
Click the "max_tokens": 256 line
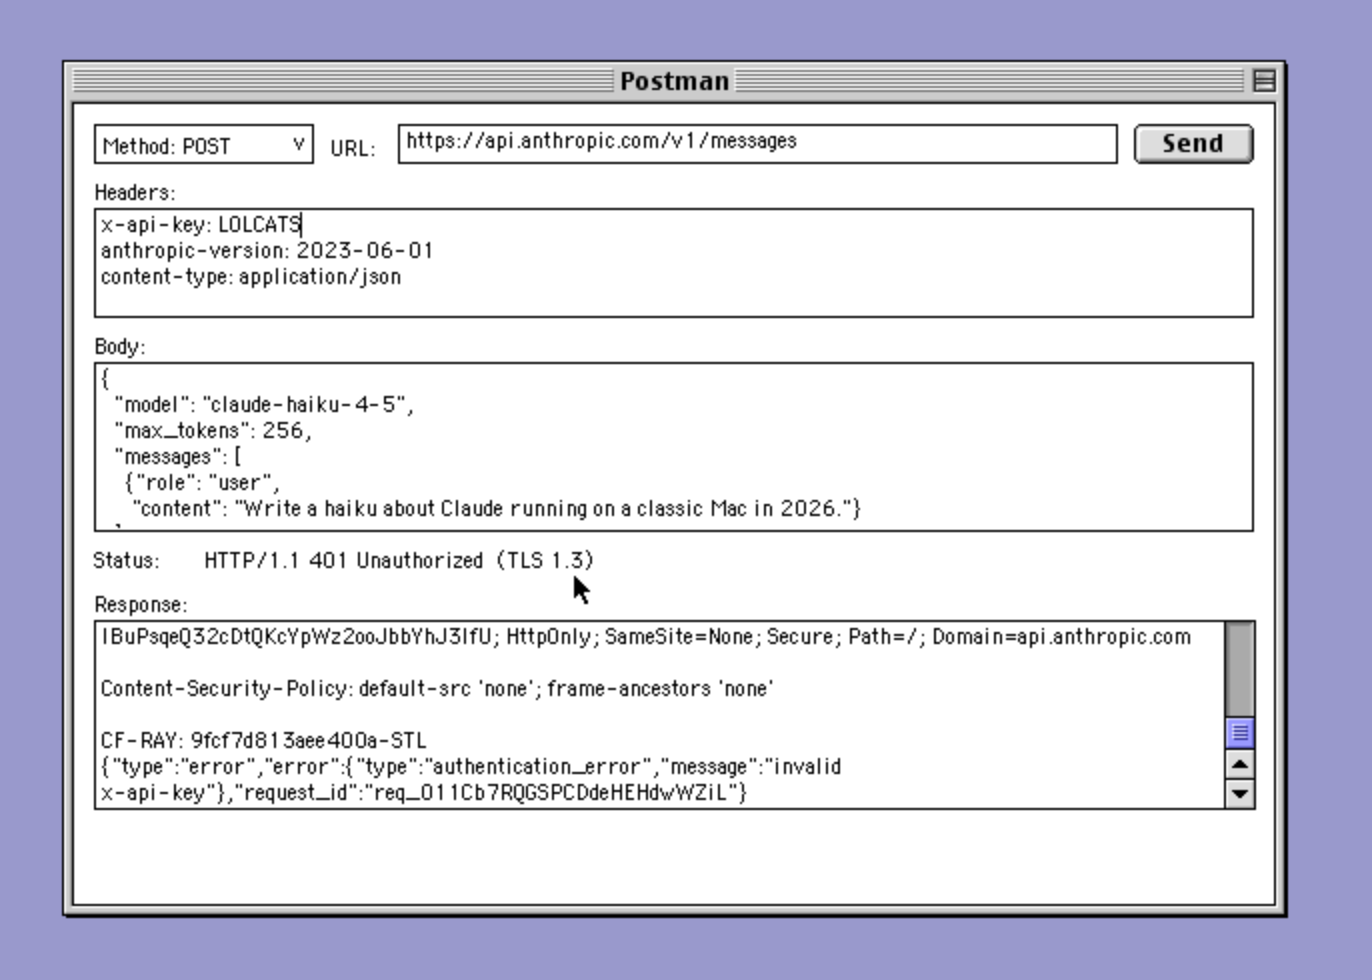point(213,431)
